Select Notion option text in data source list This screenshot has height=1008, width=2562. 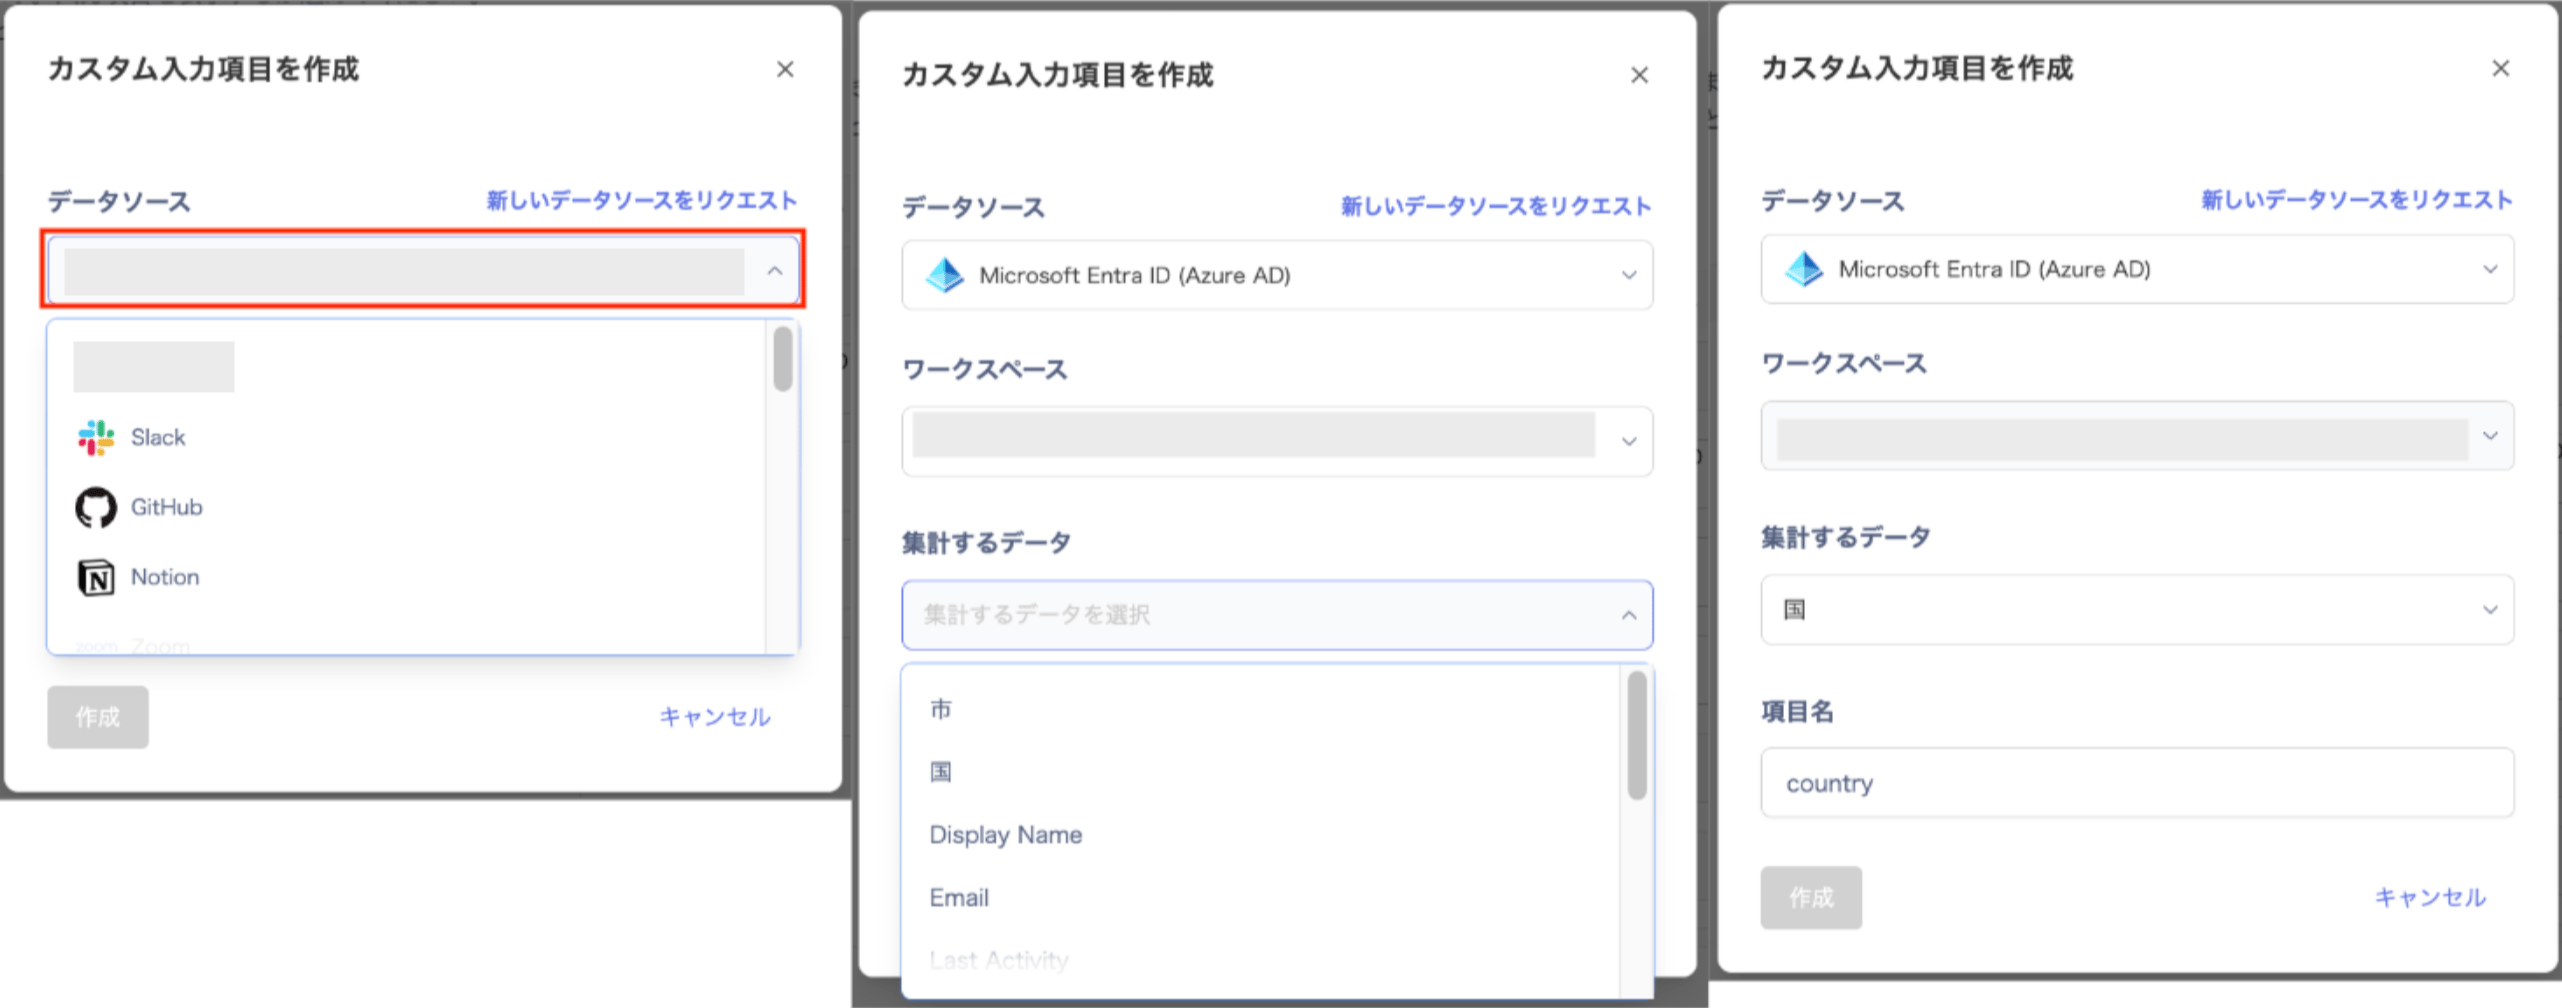click(165, 578)
